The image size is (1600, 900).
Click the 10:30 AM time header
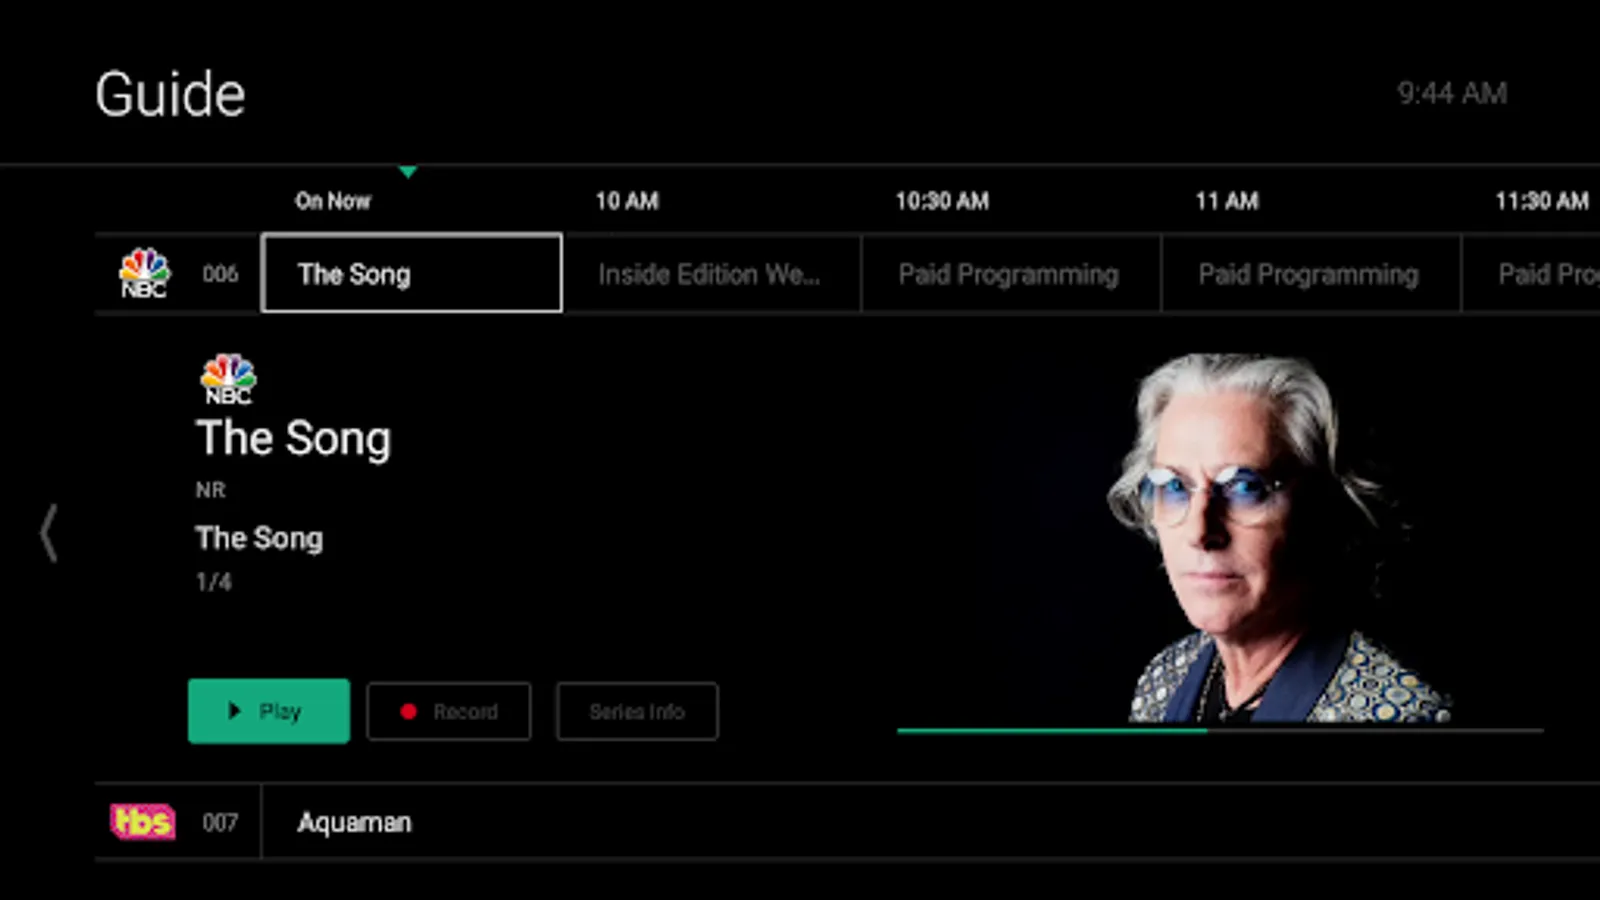coord(942,201)
